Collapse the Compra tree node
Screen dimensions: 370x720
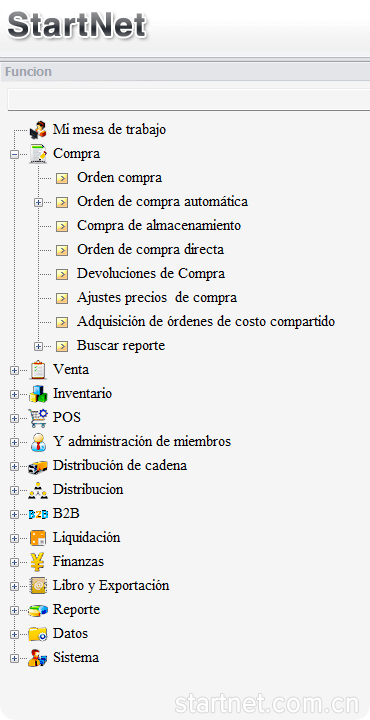(x=14, y=155)
